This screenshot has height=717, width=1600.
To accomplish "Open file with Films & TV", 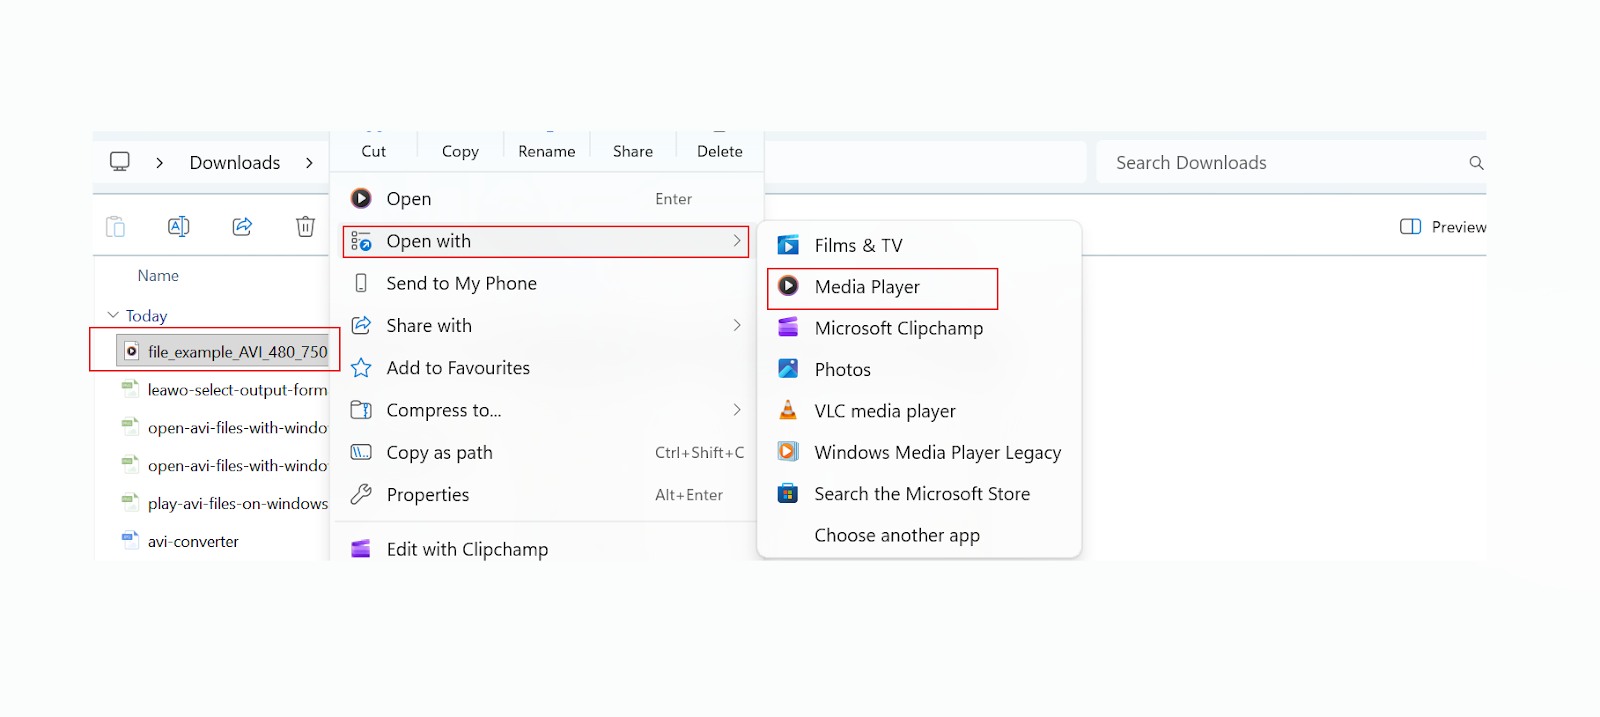I will pyautogui.click(x=919, y=245).
